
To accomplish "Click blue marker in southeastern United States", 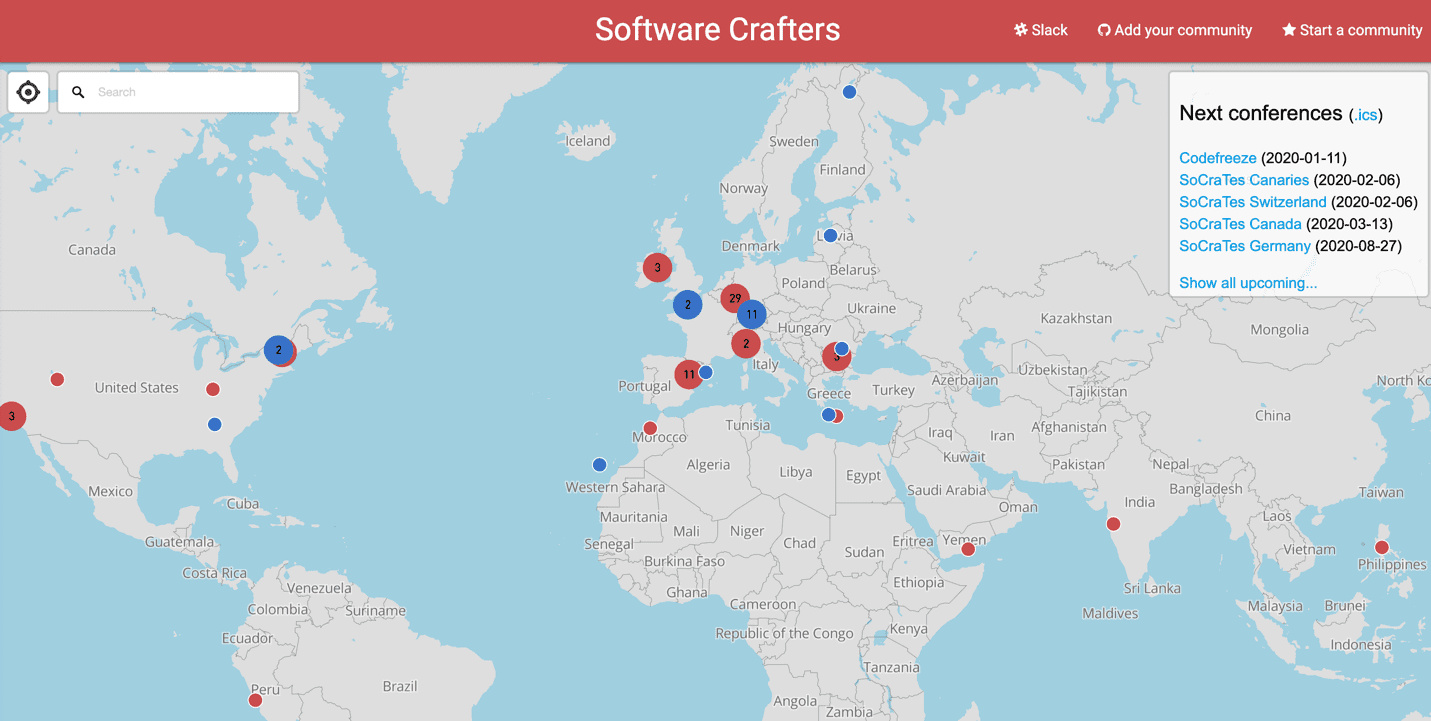I will click(x=214, y=425).
